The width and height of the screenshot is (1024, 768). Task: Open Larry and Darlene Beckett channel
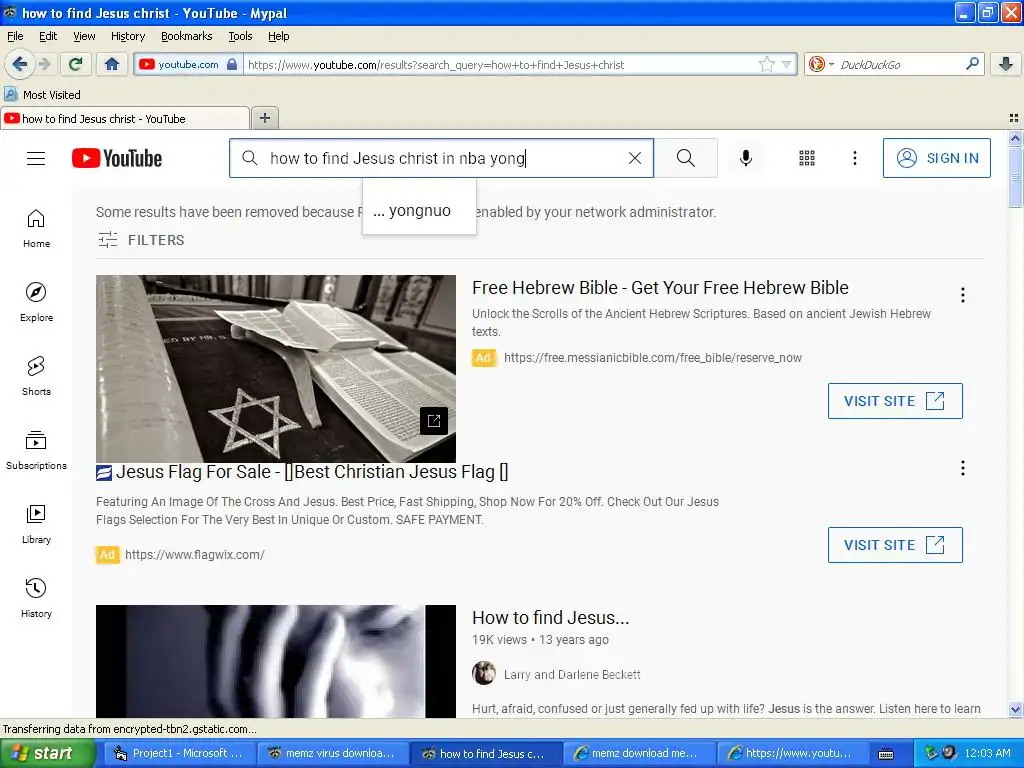[x=571, y=675]
